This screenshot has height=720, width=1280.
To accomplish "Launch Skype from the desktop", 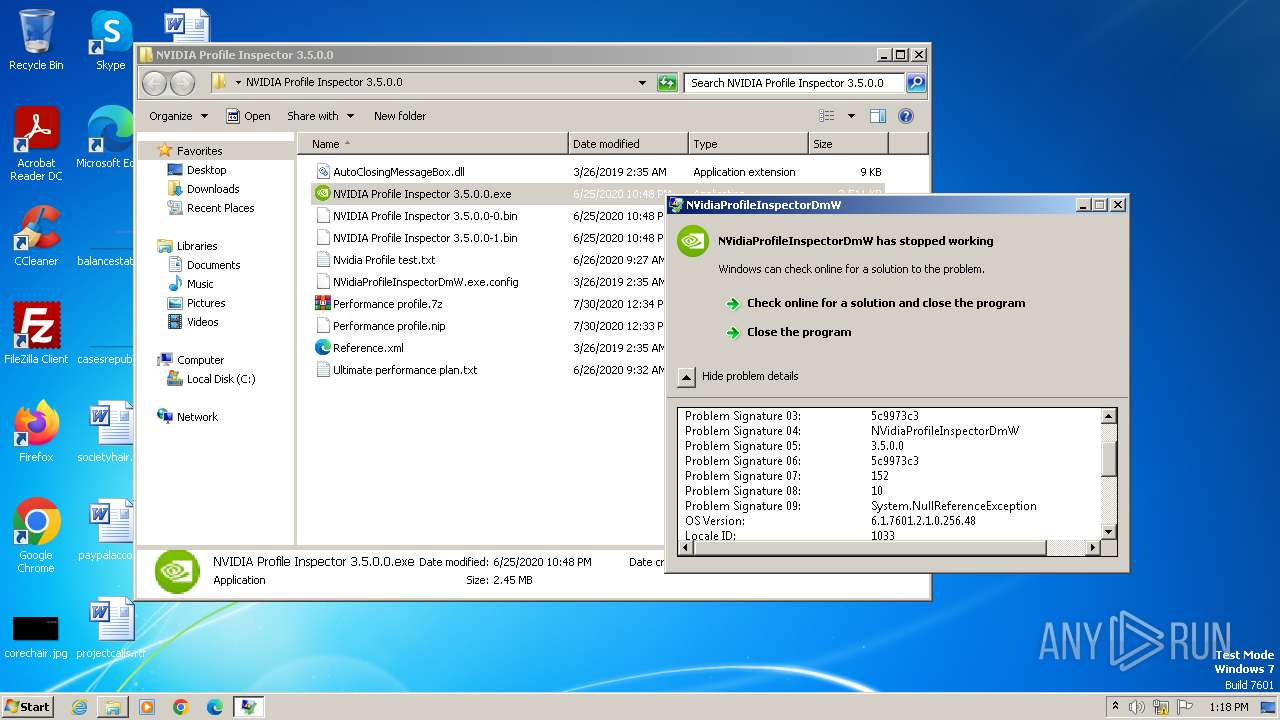I will (x=110, y=40).
